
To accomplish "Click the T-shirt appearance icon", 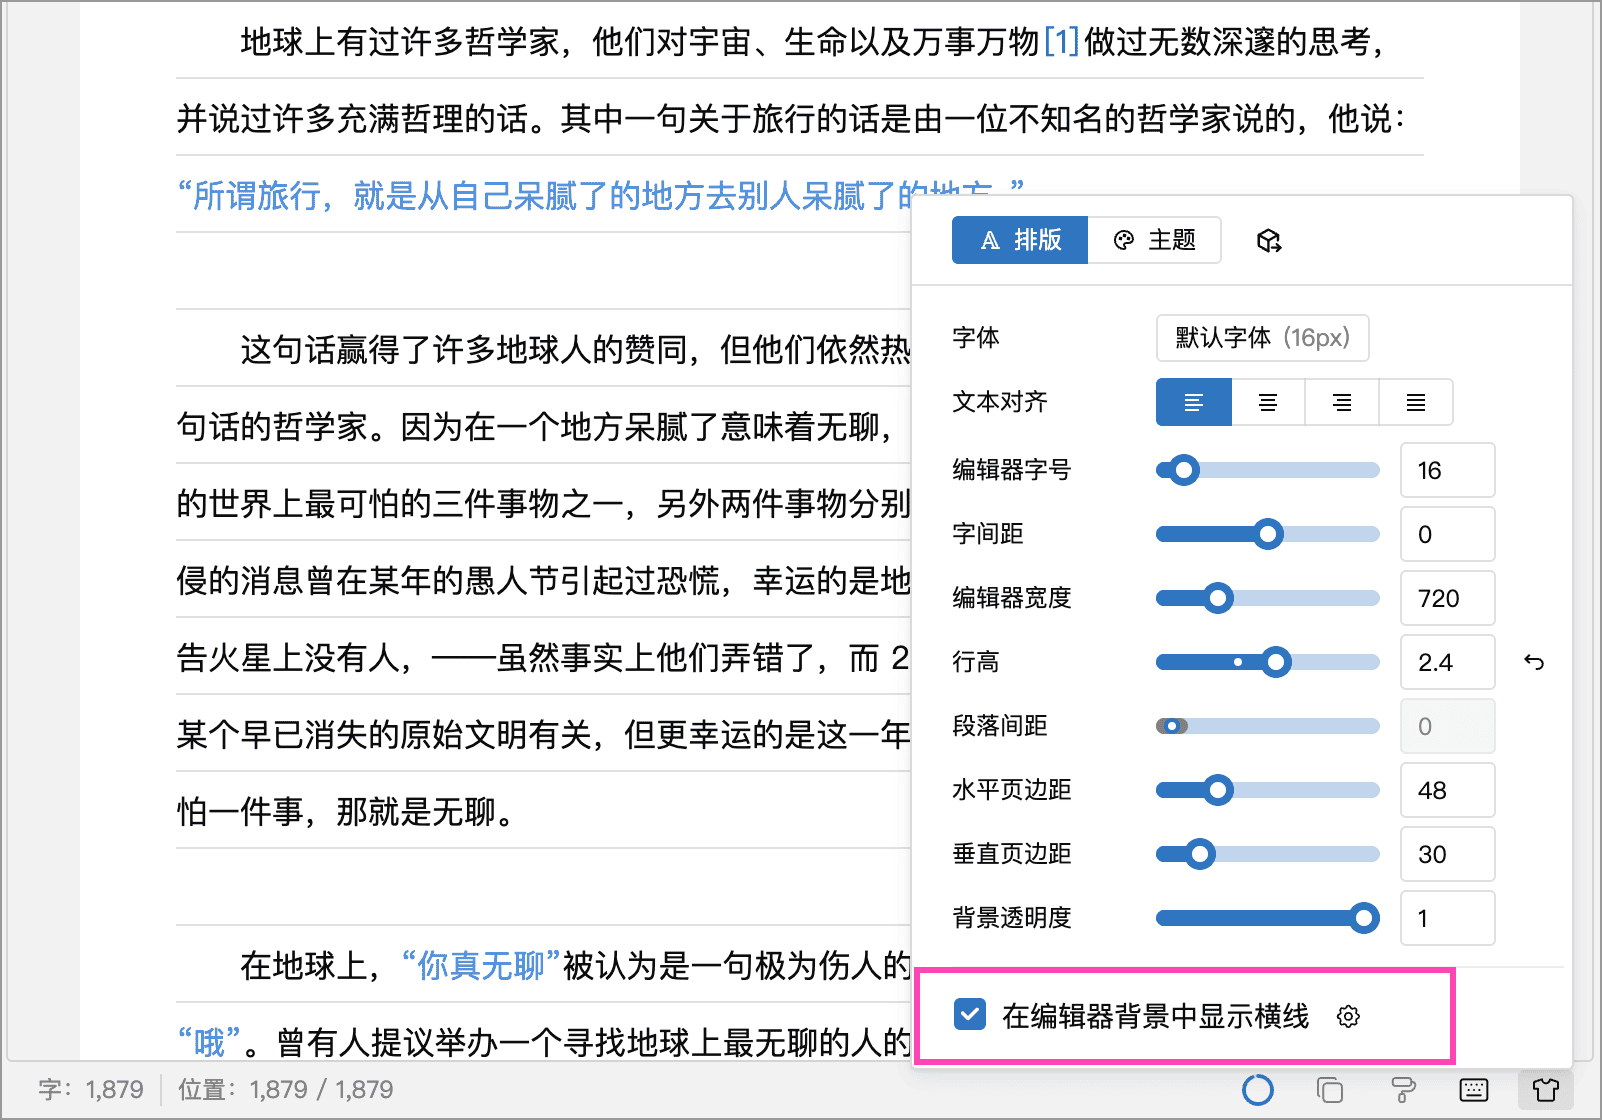I will [1545, 1089].
